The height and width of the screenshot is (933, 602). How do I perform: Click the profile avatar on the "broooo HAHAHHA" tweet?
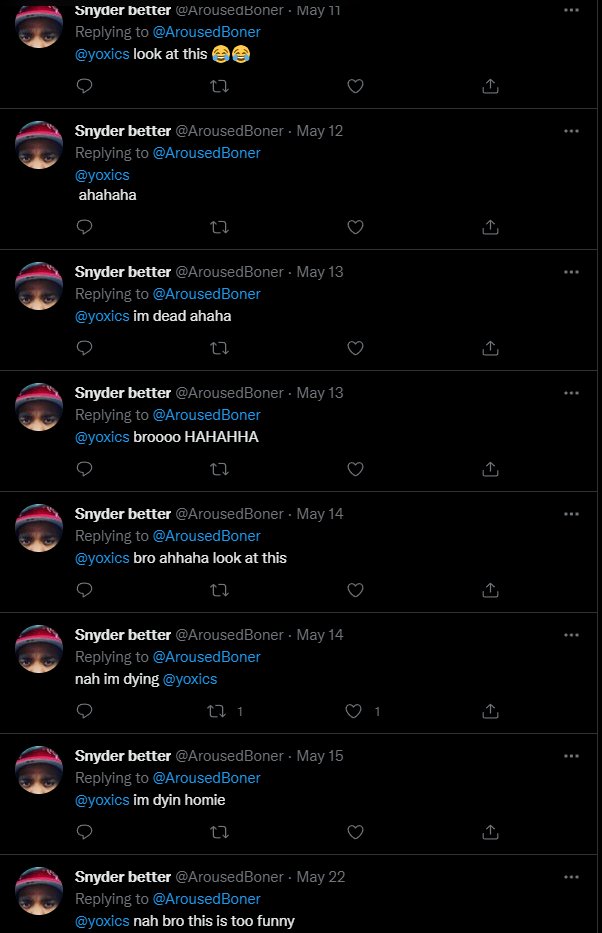tap(40, 406)
